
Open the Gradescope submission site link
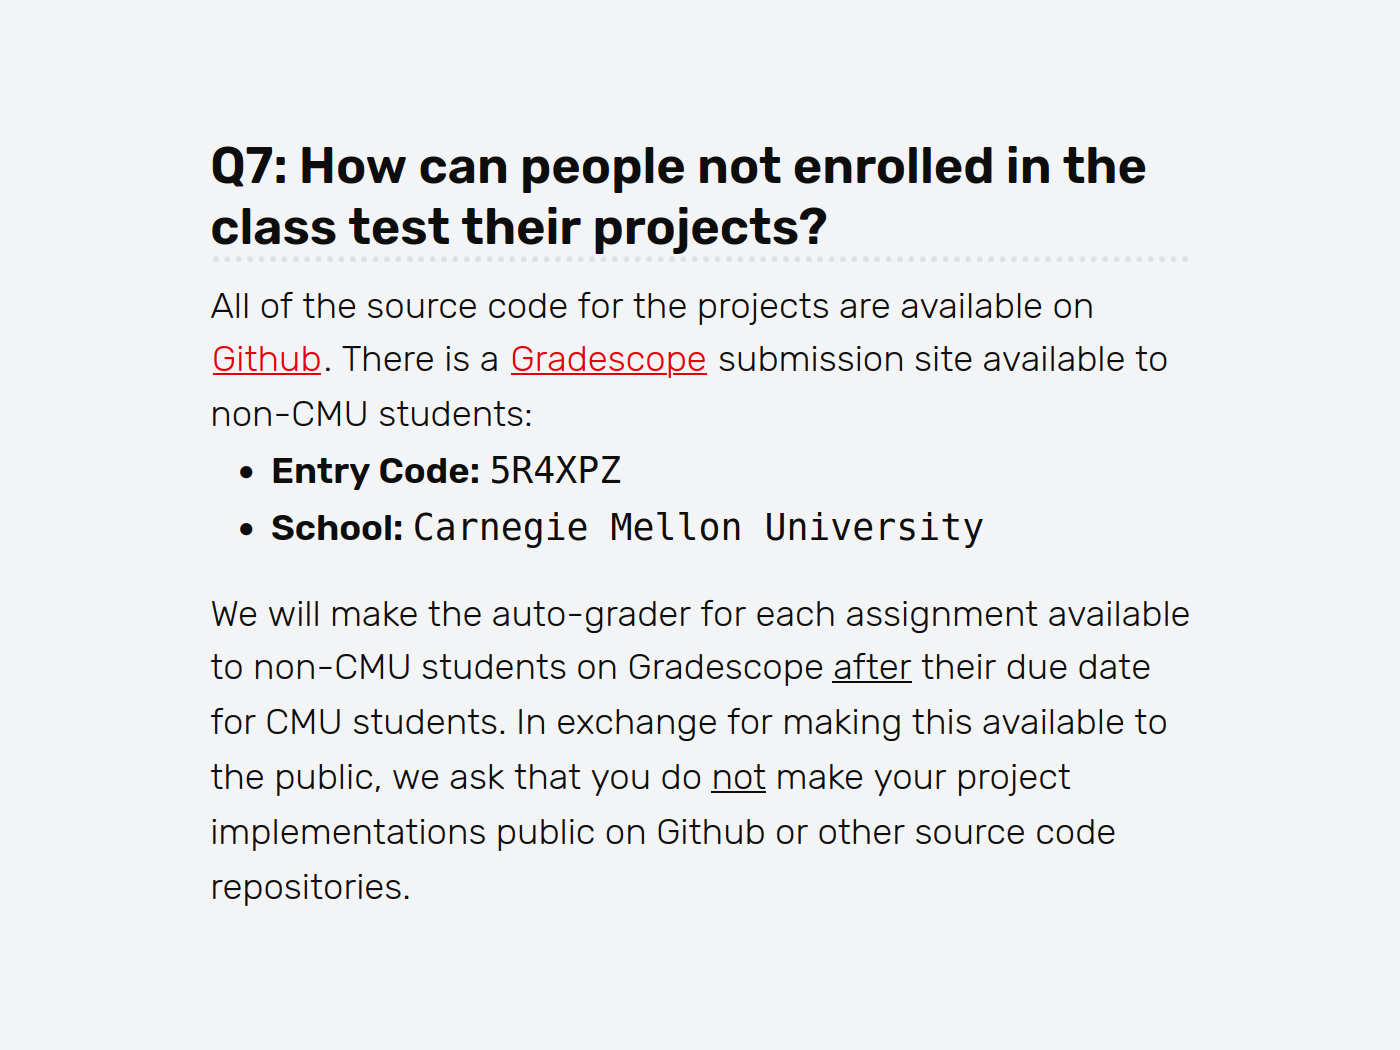pos(608,359)
